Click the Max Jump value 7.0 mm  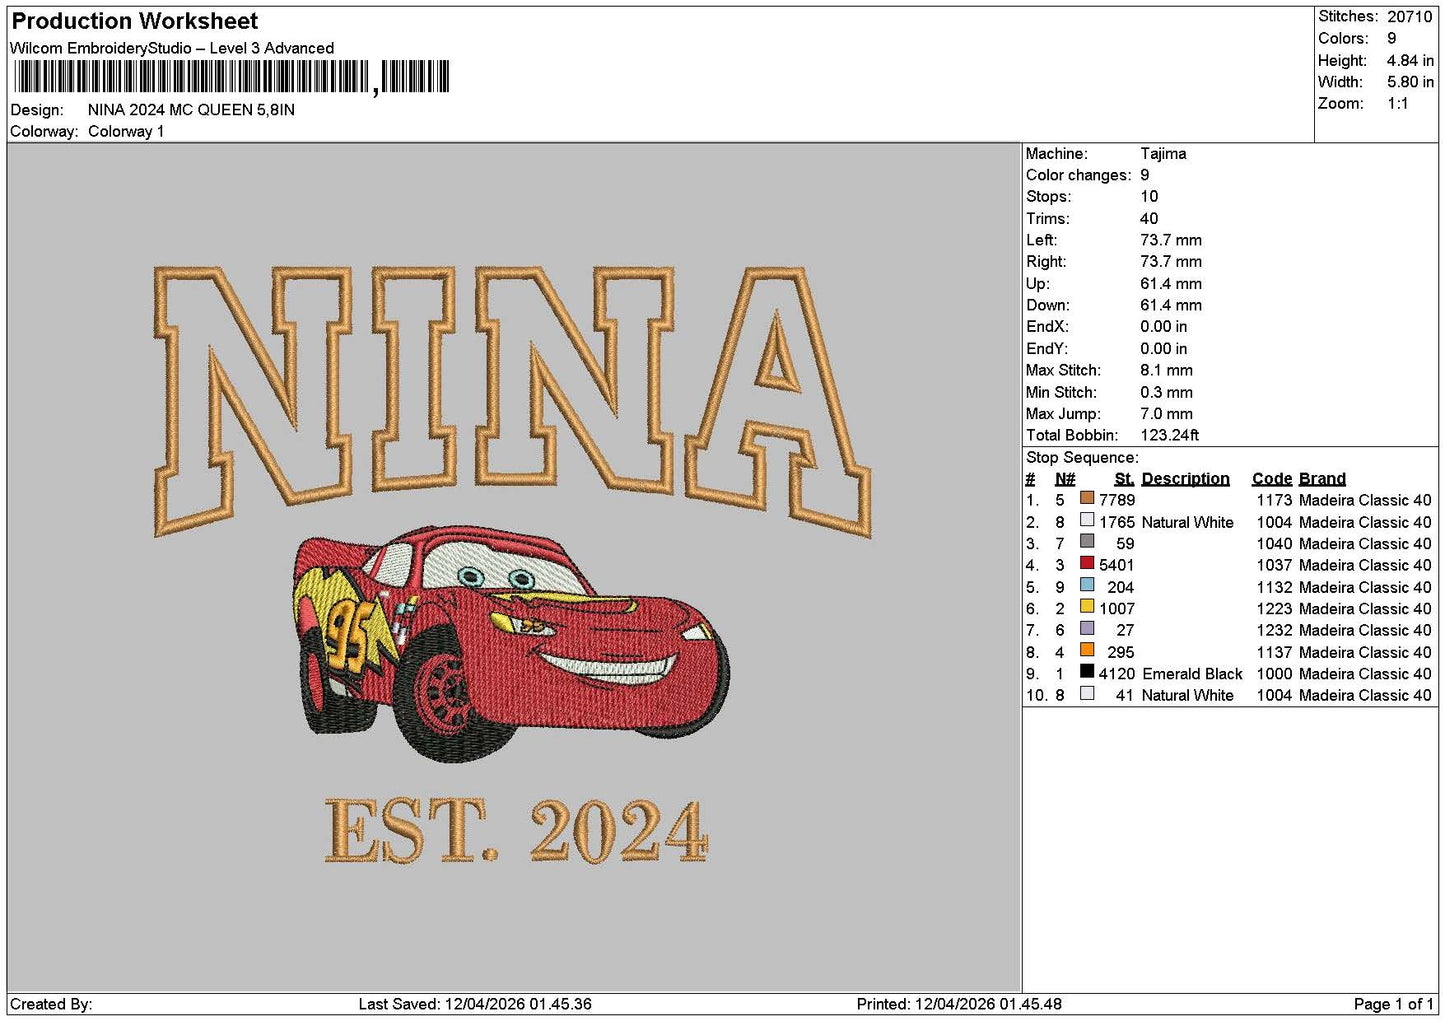click(x=1167, y=414)
